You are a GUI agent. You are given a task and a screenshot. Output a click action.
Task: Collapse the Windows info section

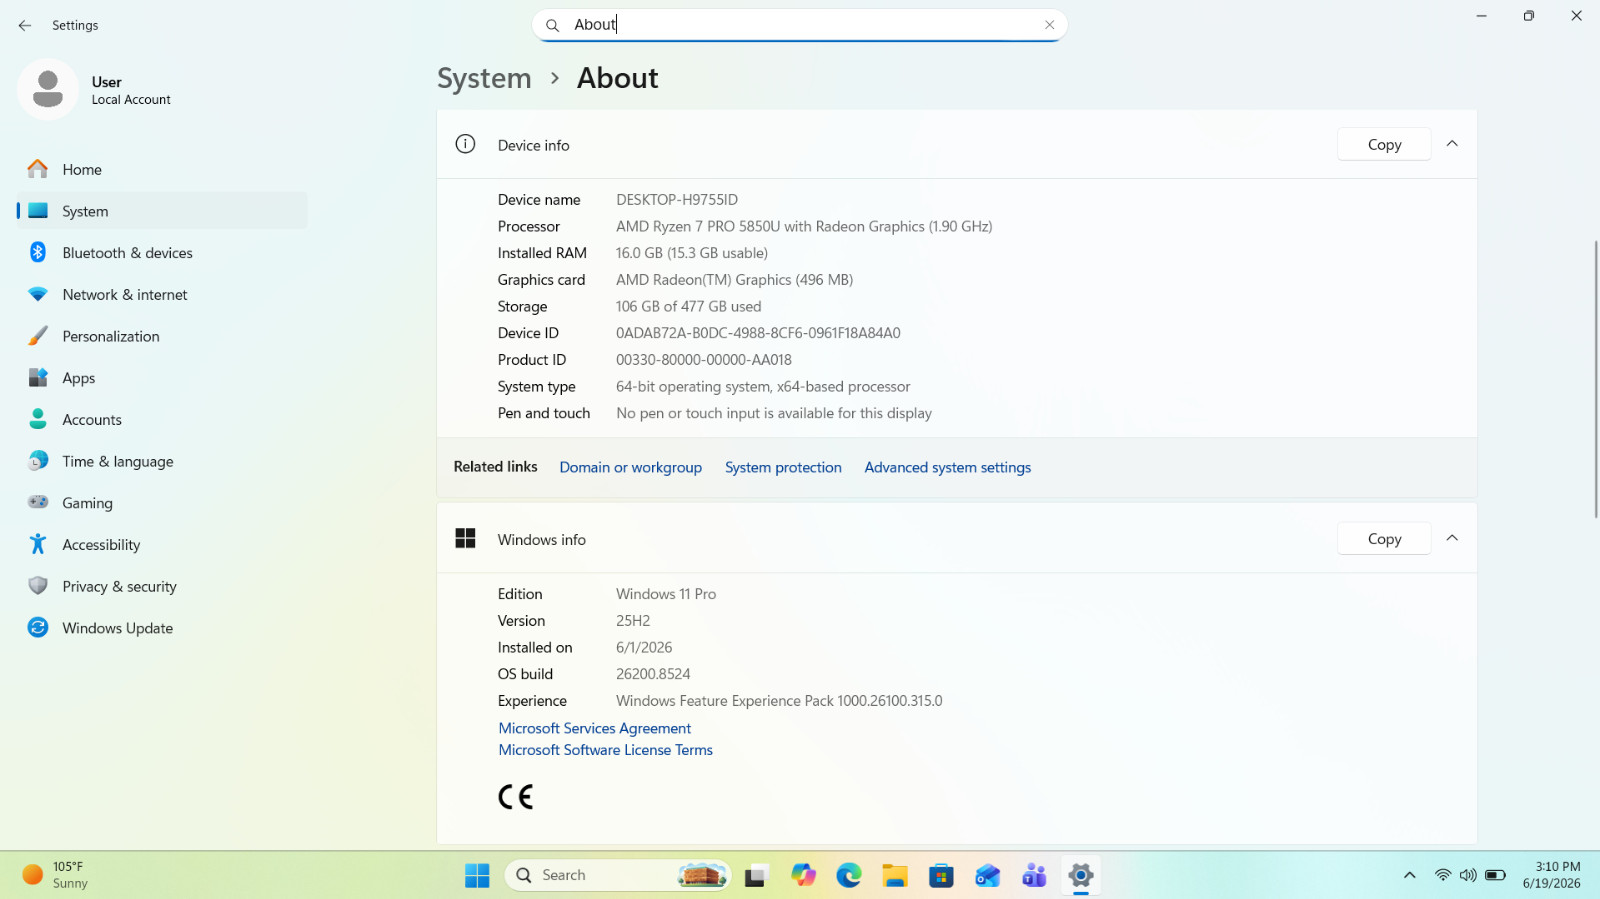click(1452, 538)
